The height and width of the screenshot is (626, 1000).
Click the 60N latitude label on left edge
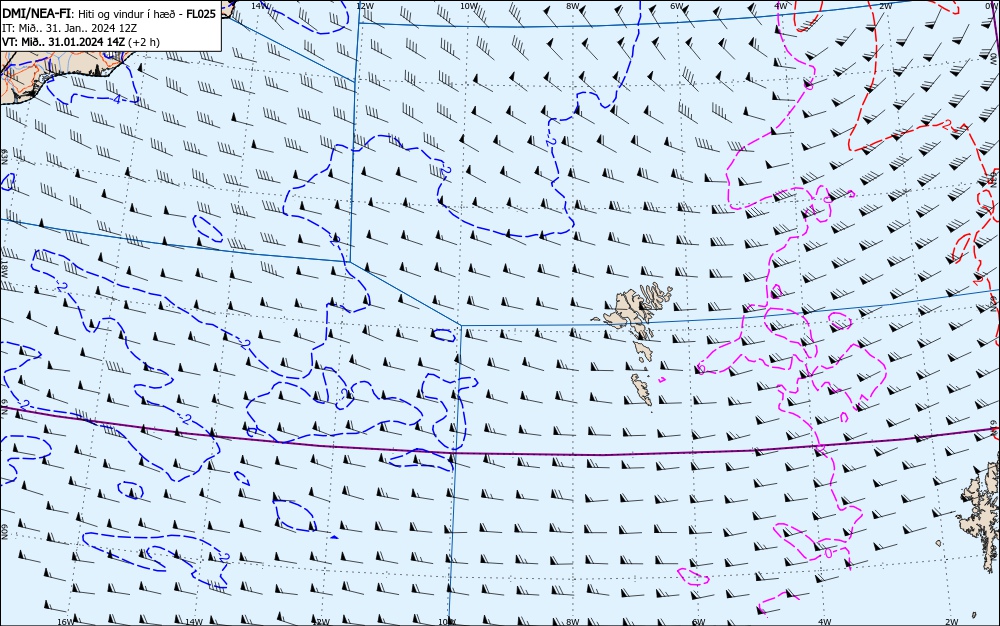click(x=4, y=532)
